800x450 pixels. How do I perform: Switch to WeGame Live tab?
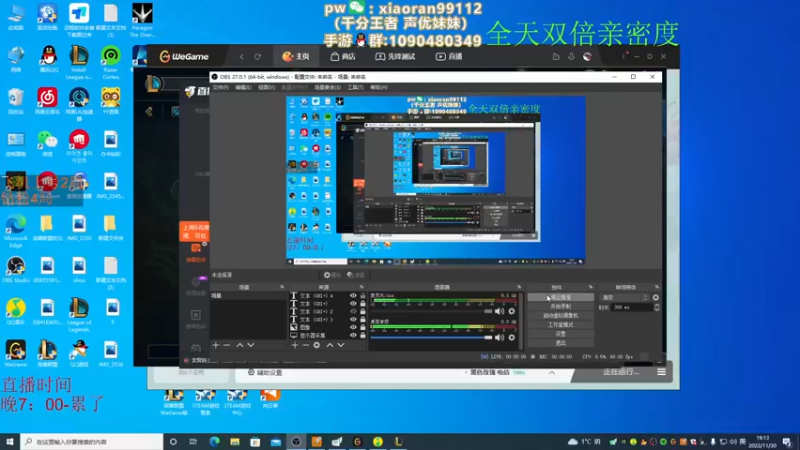448,57
